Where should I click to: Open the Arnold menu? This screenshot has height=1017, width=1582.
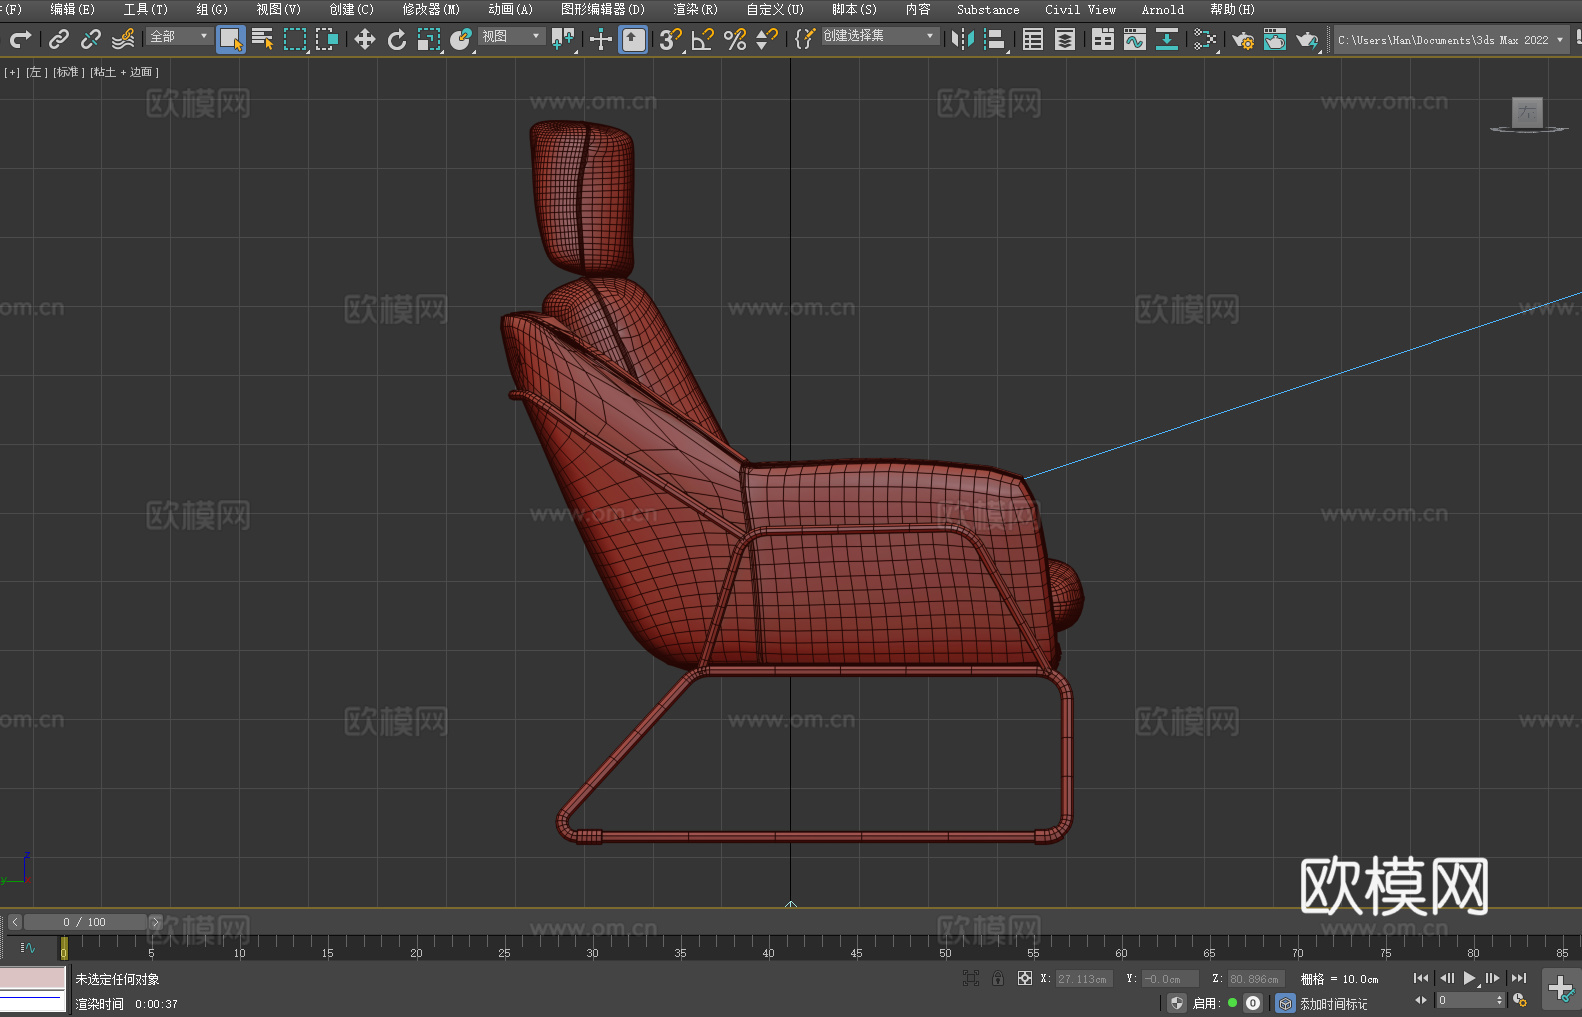click(1162, 9)
